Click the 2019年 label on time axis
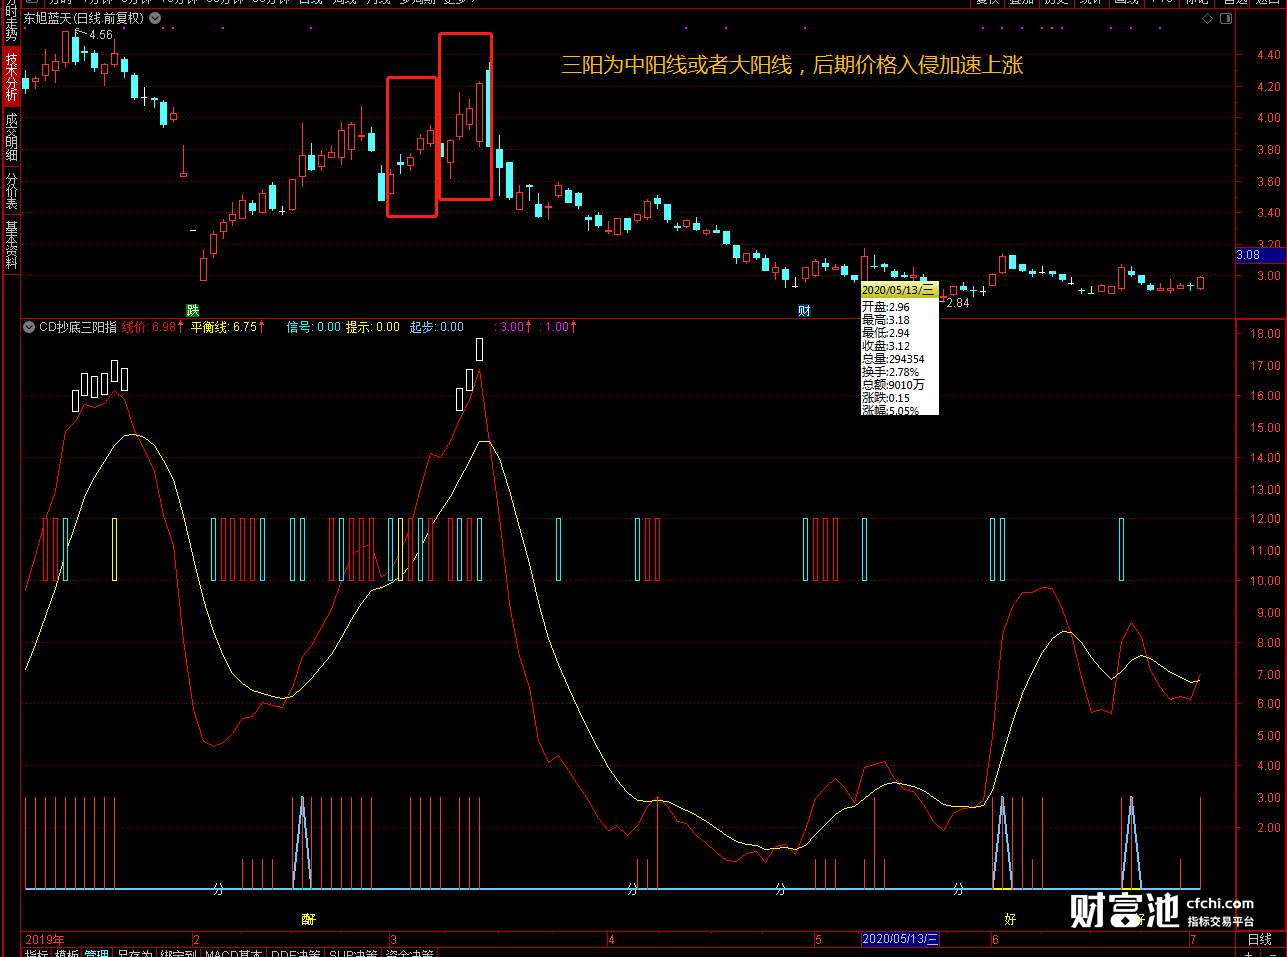This screenshot has width=1287, height=957. pyautogui.click(x=45, y=940)
